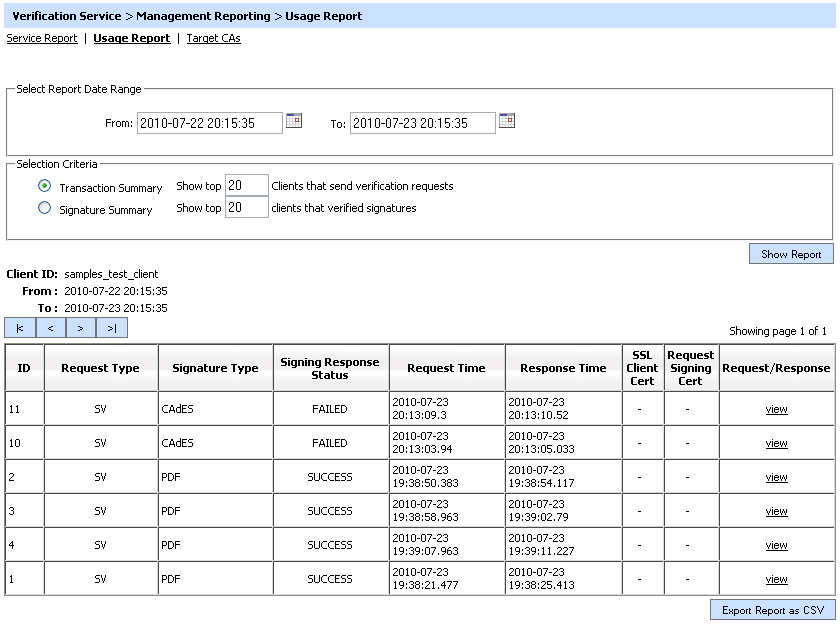
Task: Go to next page of results
Action: (81, 328)
